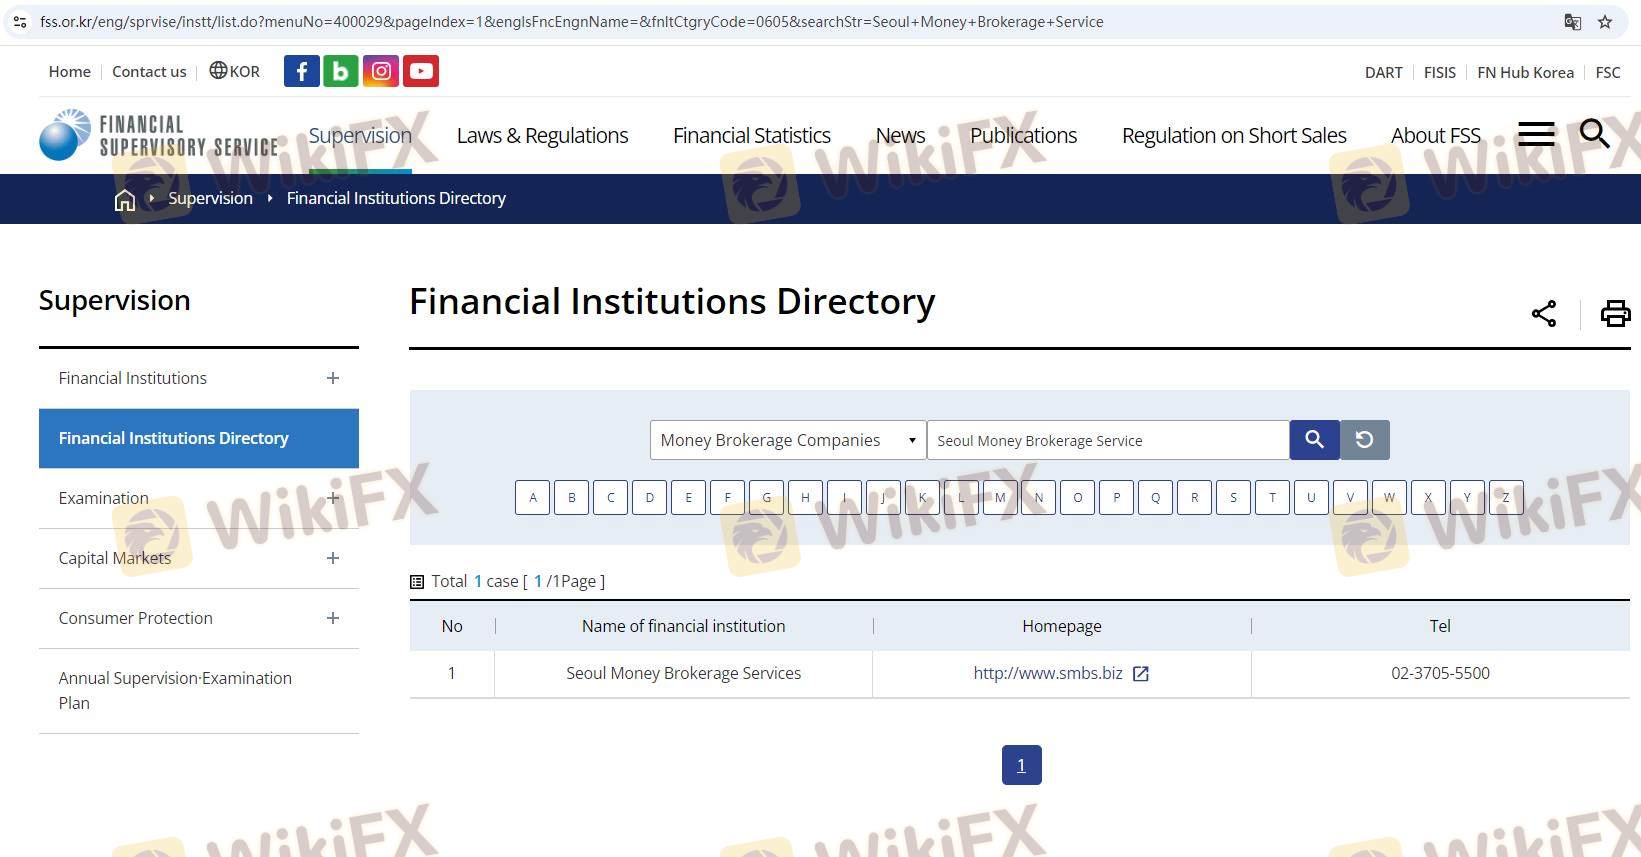Go to Home link in top bar
Image resolution: width=1641 pixels, height=857 pixels.
coord(70,71)
